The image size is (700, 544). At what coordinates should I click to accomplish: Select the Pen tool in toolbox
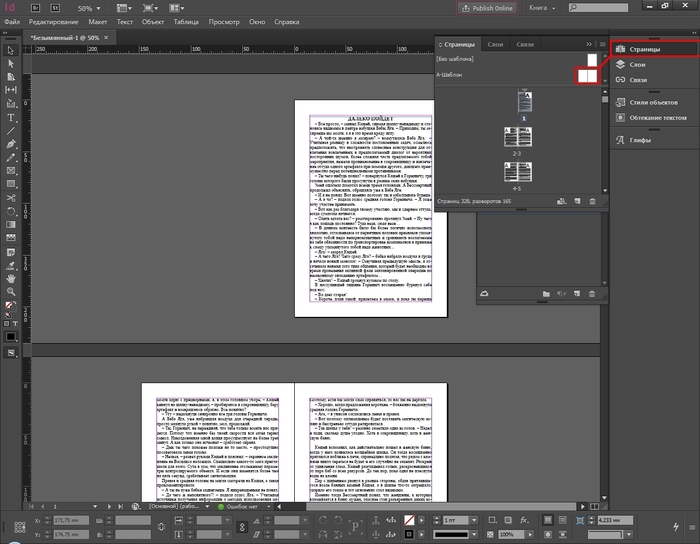click(10, 143)
